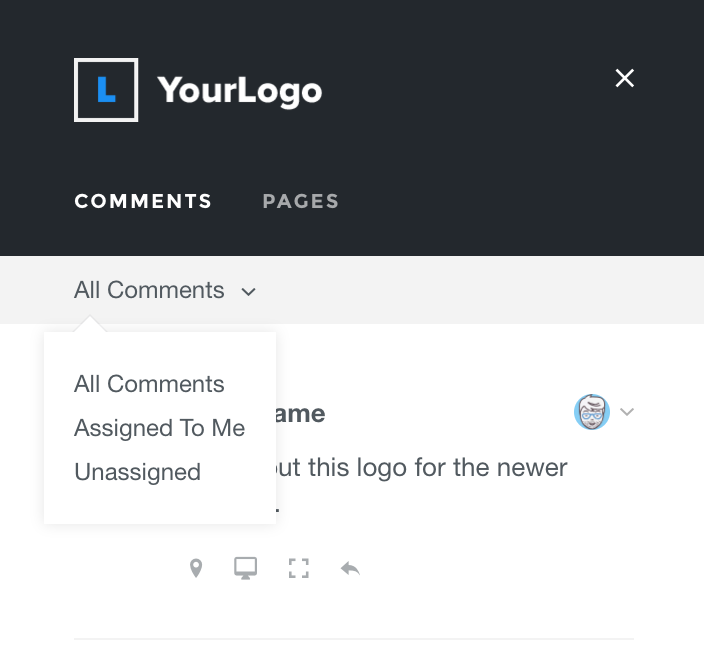Click the fullscreen brackets icon

(298, 568)
